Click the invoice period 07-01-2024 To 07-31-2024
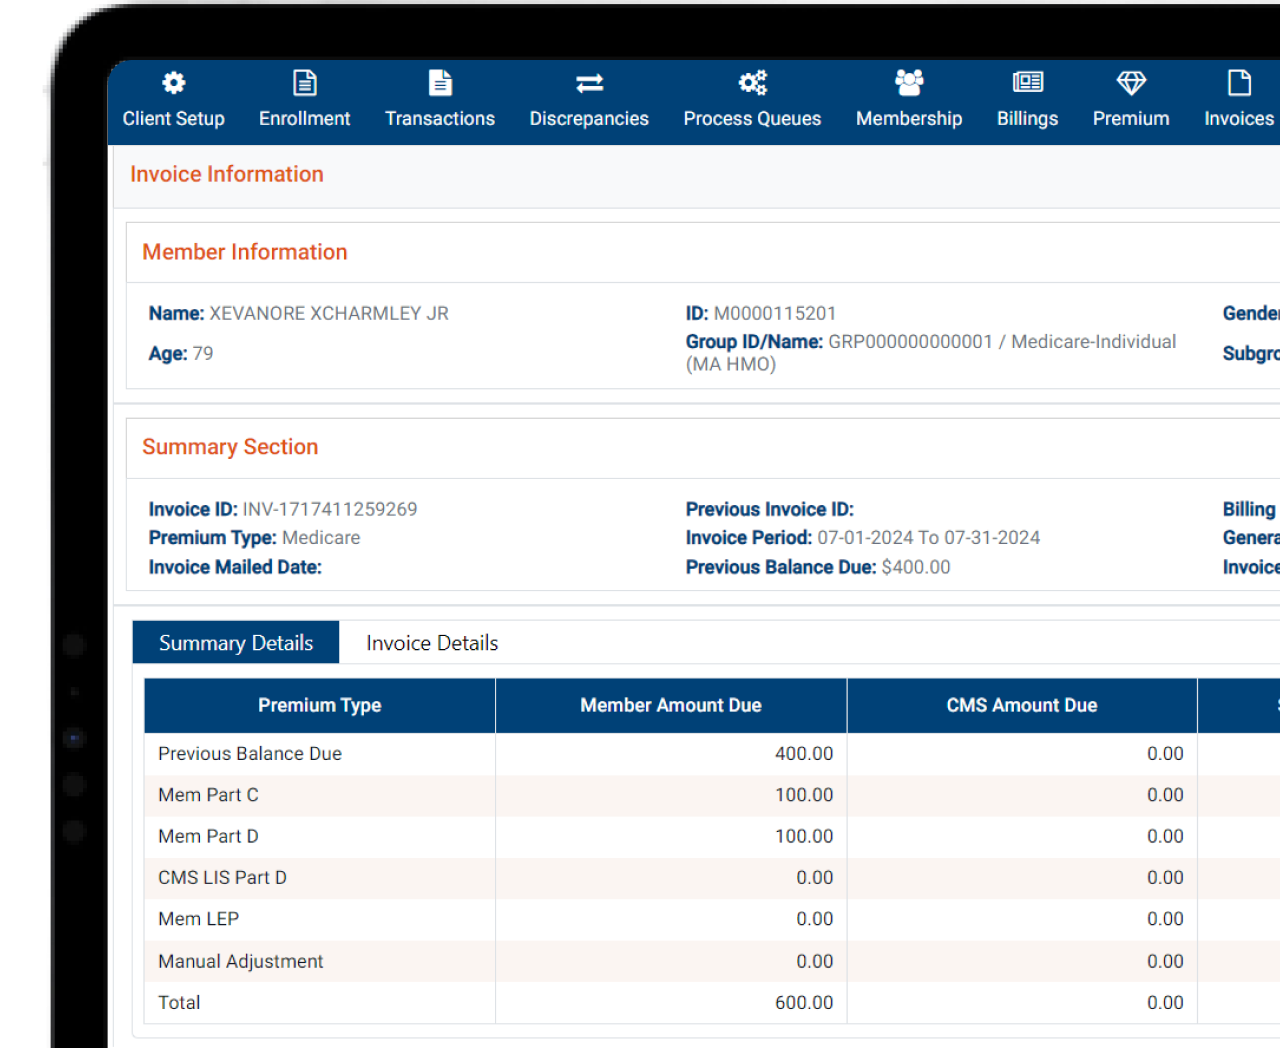 tap(929, 537)
